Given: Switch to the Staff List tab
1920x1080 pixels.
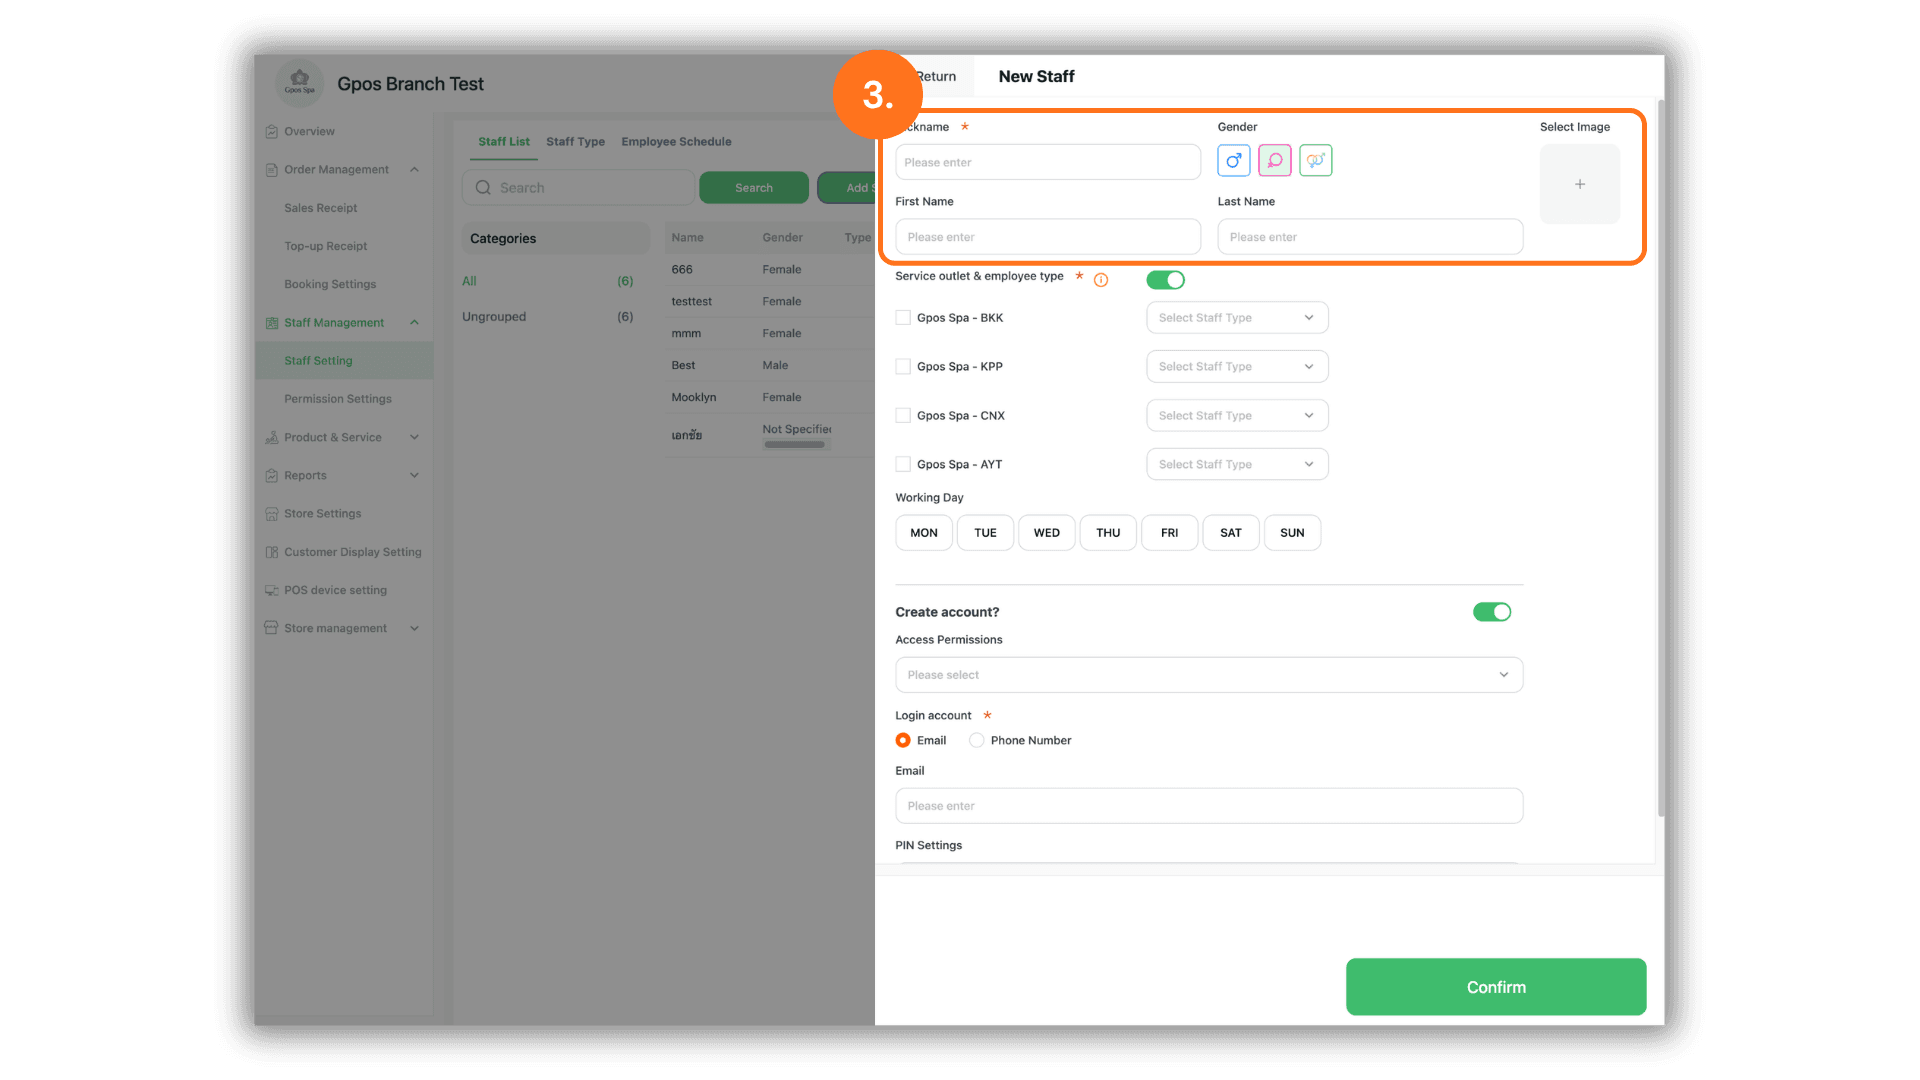Looking at the screenshot, I should 504,142.
